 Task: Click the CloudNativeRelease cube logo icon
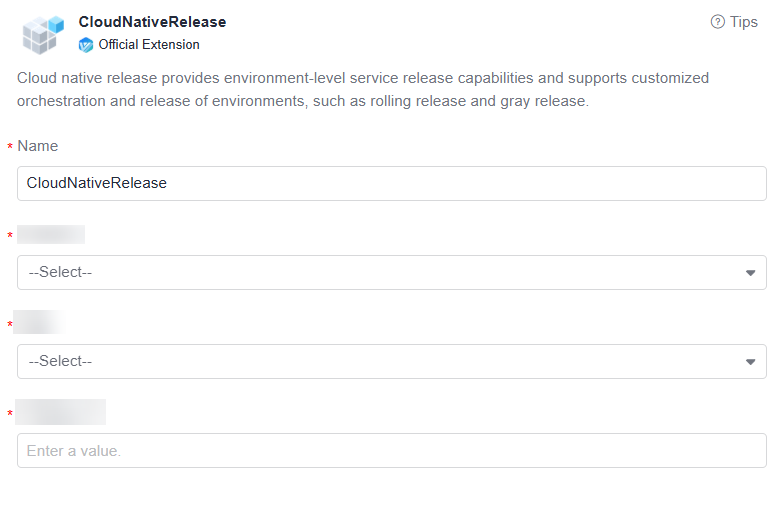pos(43,34)
